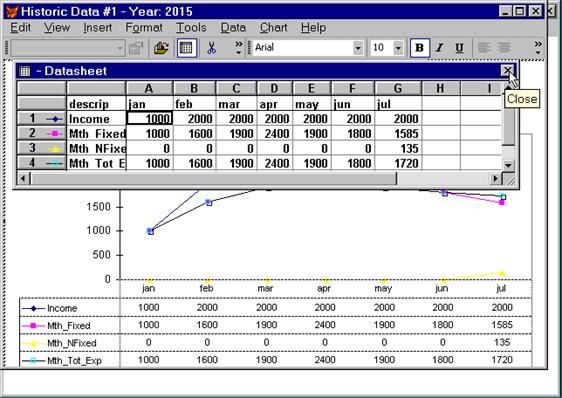Expand more formatting toolbar buttons chevron
This screenshot has height=398, width=562.
[538, 48]
